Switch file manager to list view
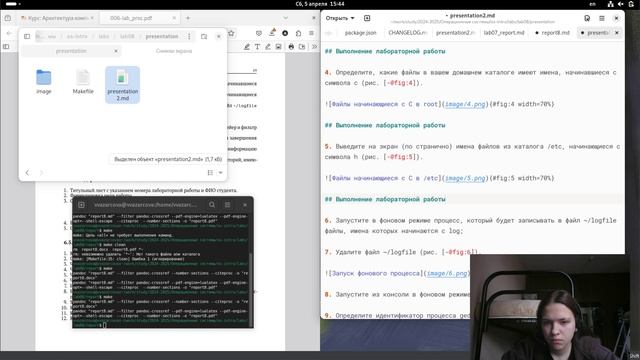Screen dimensions: 640x360 tap(210, 173)
